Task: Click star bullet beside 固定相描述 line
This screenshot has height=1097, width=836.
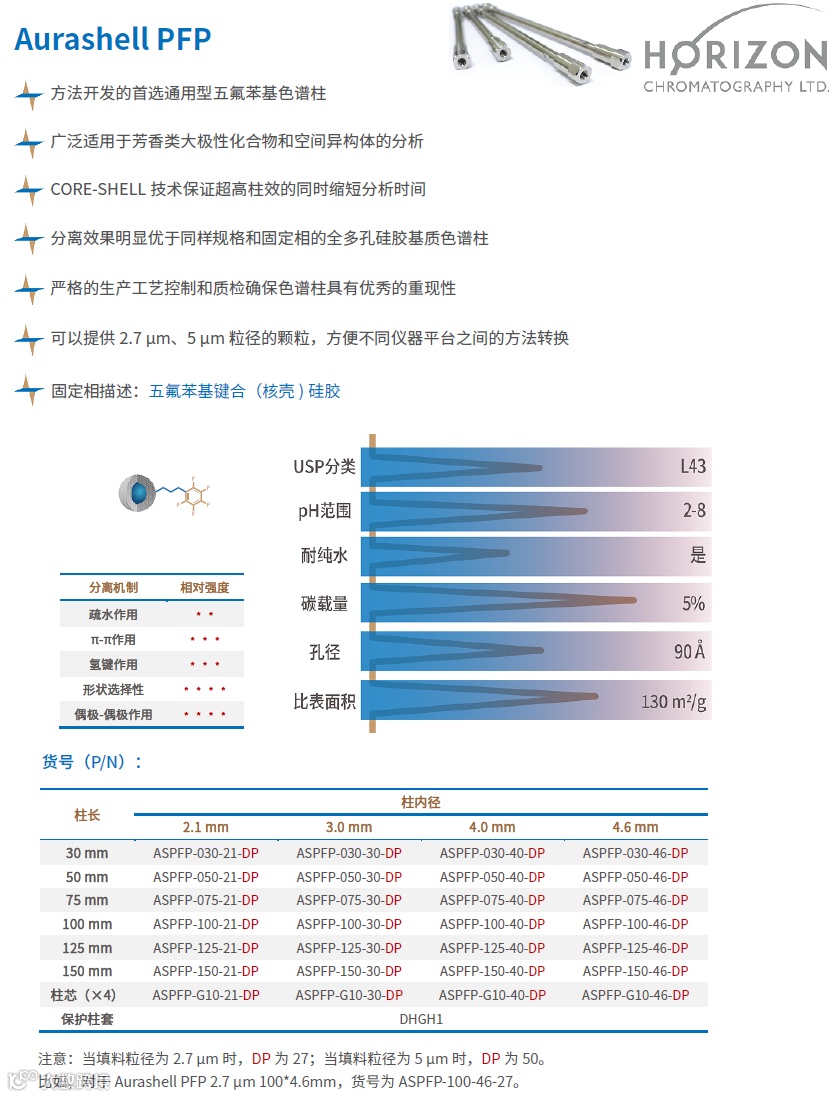Action: [29, 390]
